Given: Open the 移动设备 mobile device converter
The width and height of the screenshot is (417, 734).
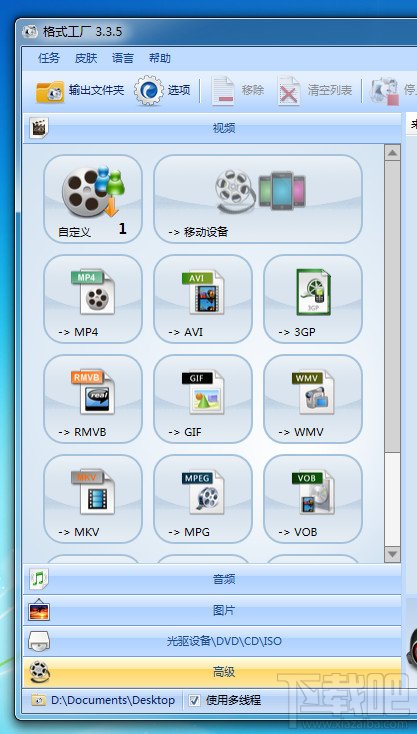Looking at the screenshot, I should coord(258,199).
